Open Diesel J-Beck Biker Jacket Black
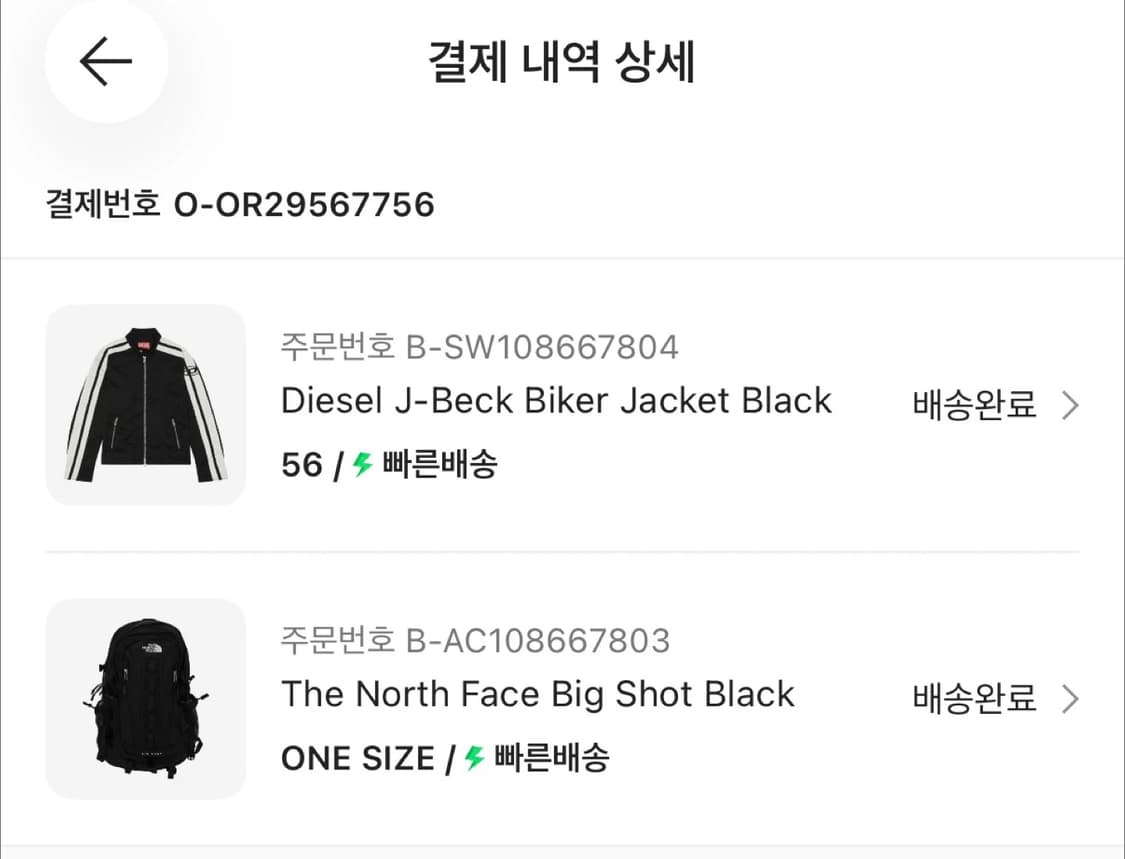 (556, 401)
